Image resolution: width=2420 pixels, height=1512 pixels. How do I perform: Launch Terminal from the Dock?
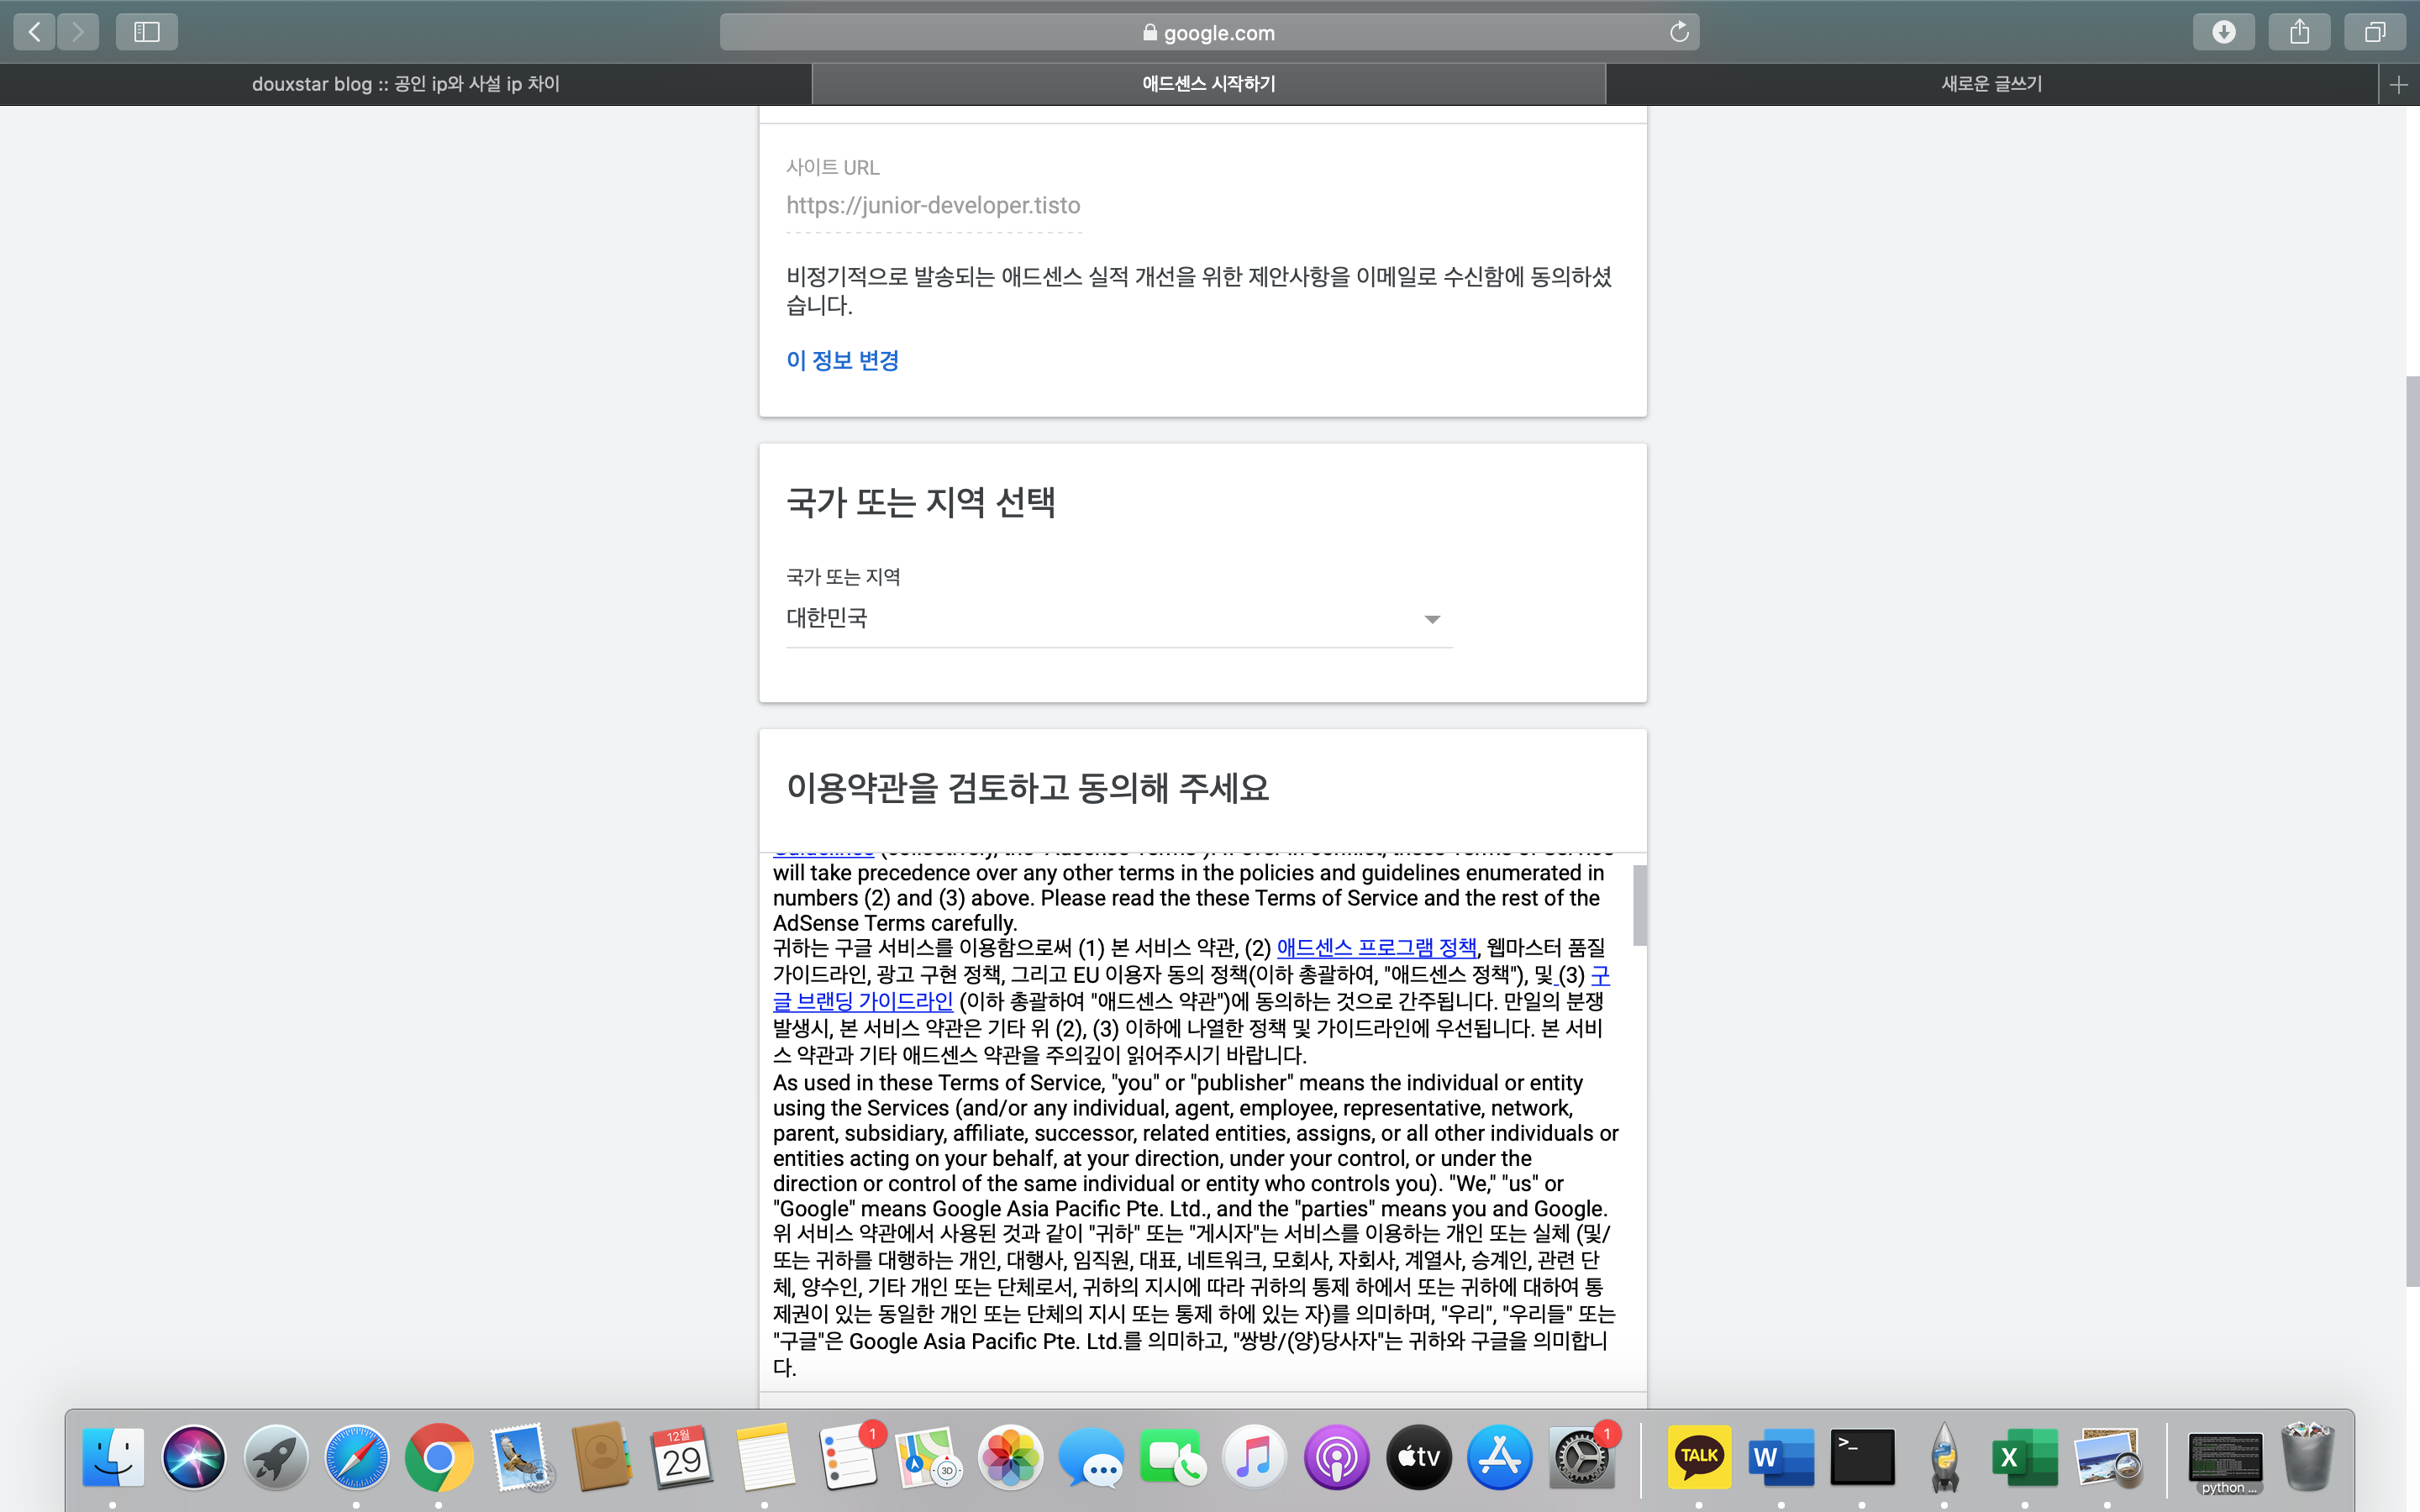point(1862,1457)
